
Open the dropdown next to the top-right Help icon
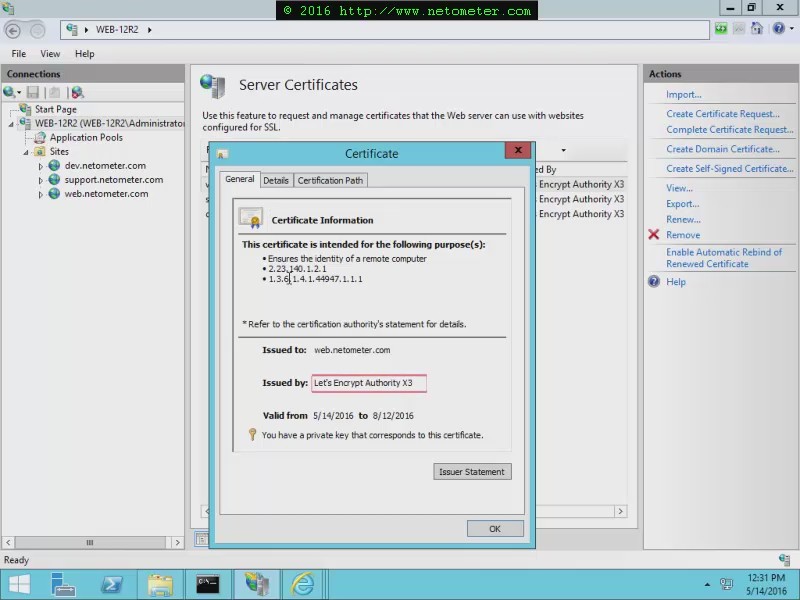coord(792,29)
